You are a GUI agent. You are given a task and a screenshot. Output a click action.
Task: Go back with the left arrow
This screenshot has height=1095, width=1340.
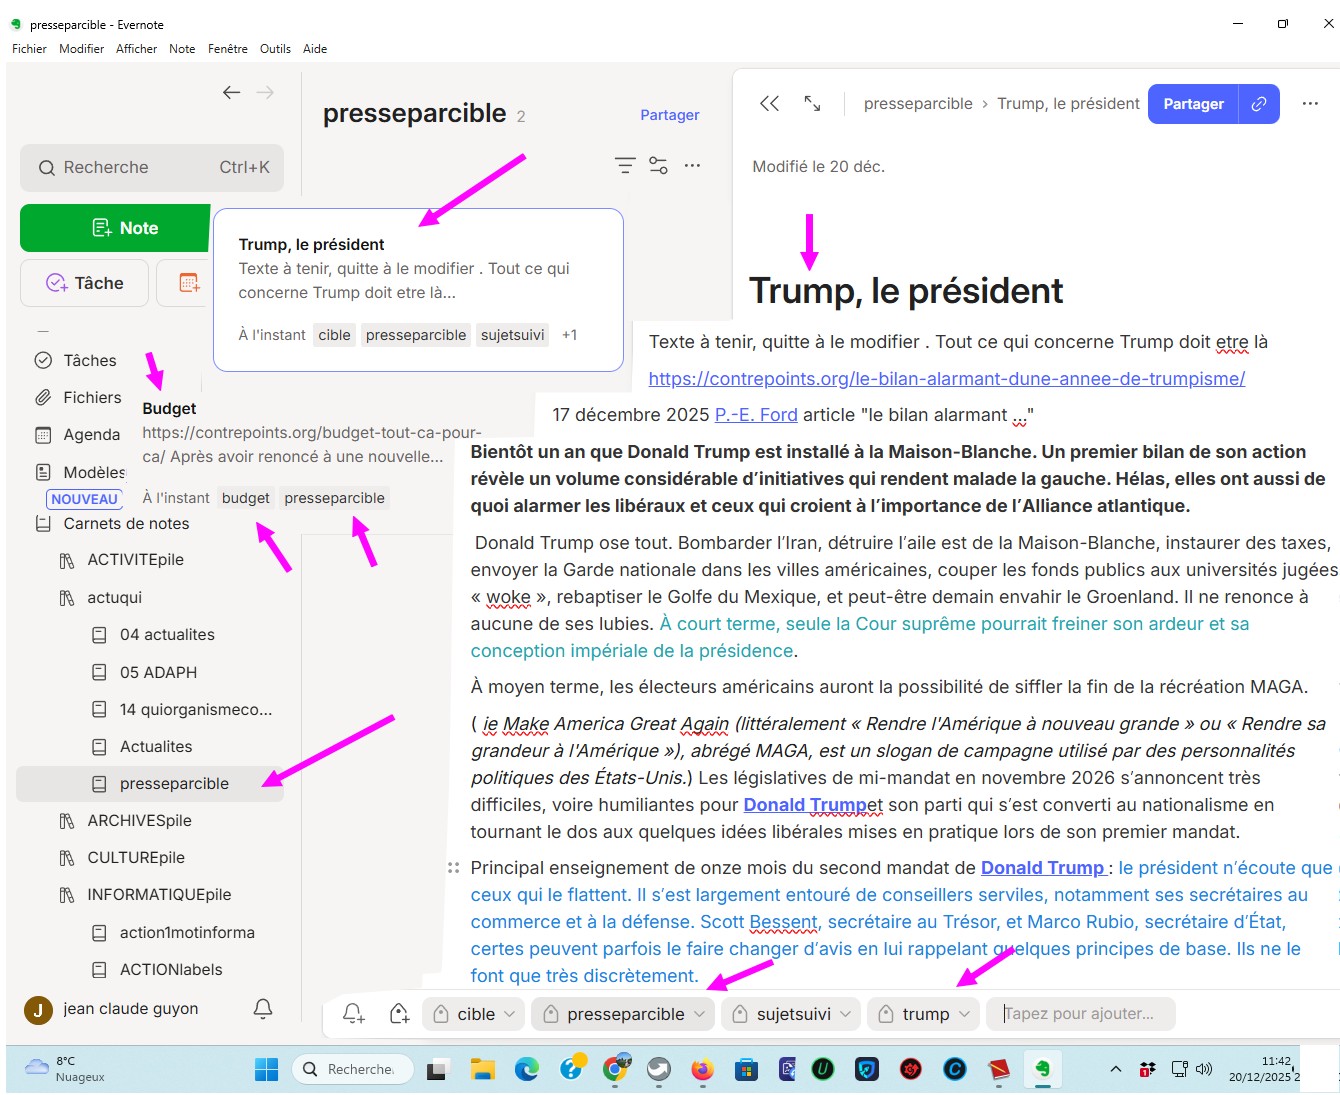click(231, 93)
